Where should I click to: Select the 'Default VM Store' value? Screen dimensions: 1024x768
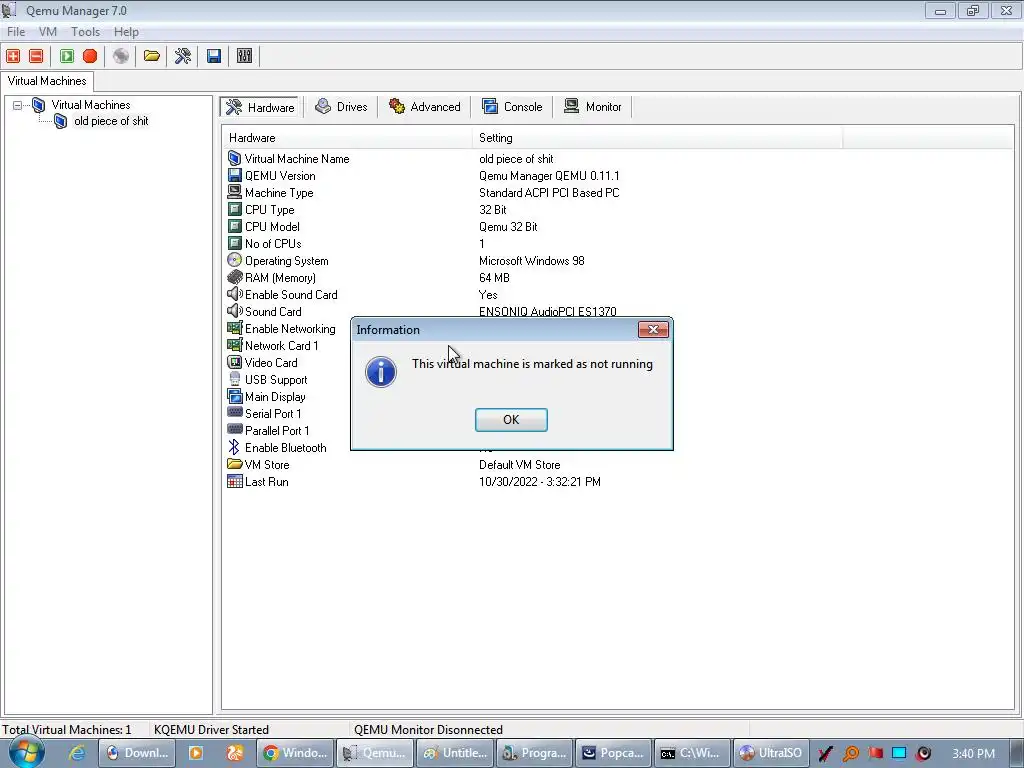pyautogui.click(x=520, y=465)
